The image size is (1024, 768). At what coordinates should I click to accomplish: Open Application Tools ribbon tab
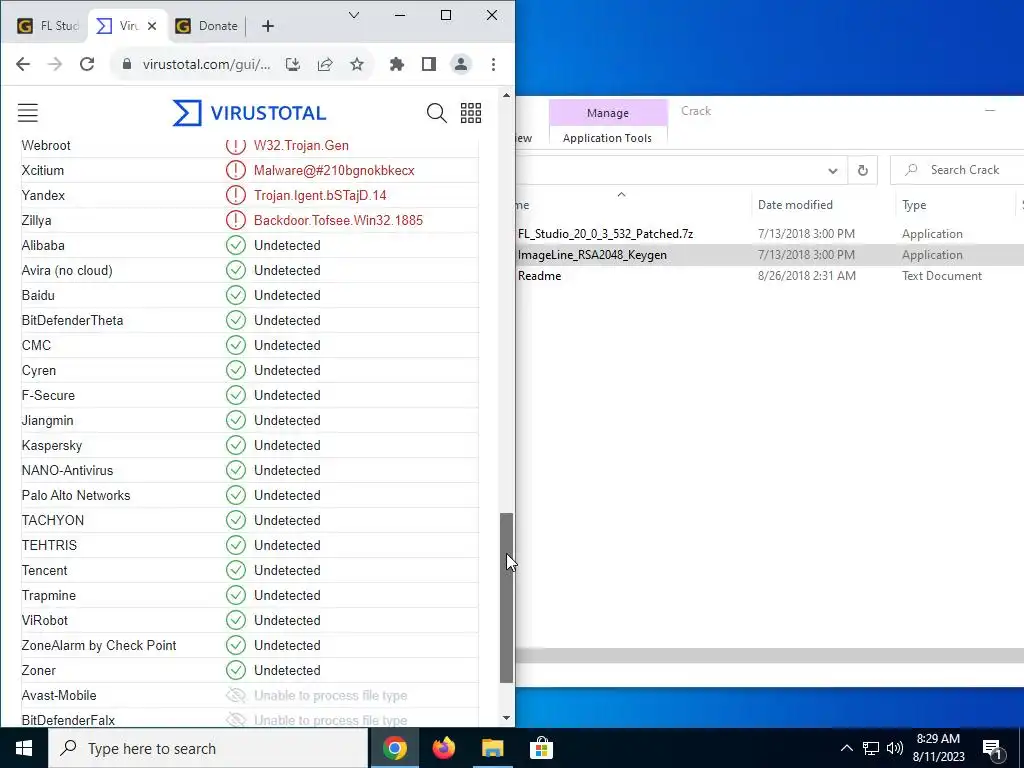[x=607, y=138]
